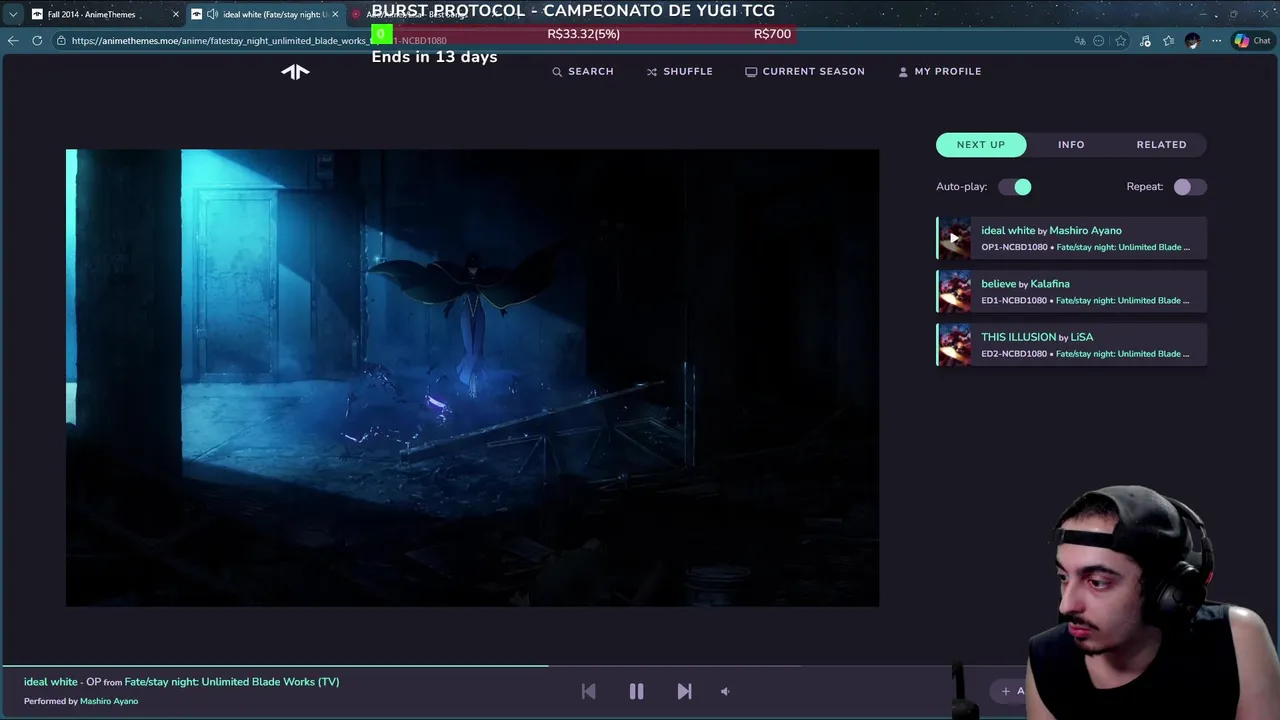Open THIS ILLUSION thumbnail in playlist
This screenshot has width=1280, height=720.
tap(954, 345)
